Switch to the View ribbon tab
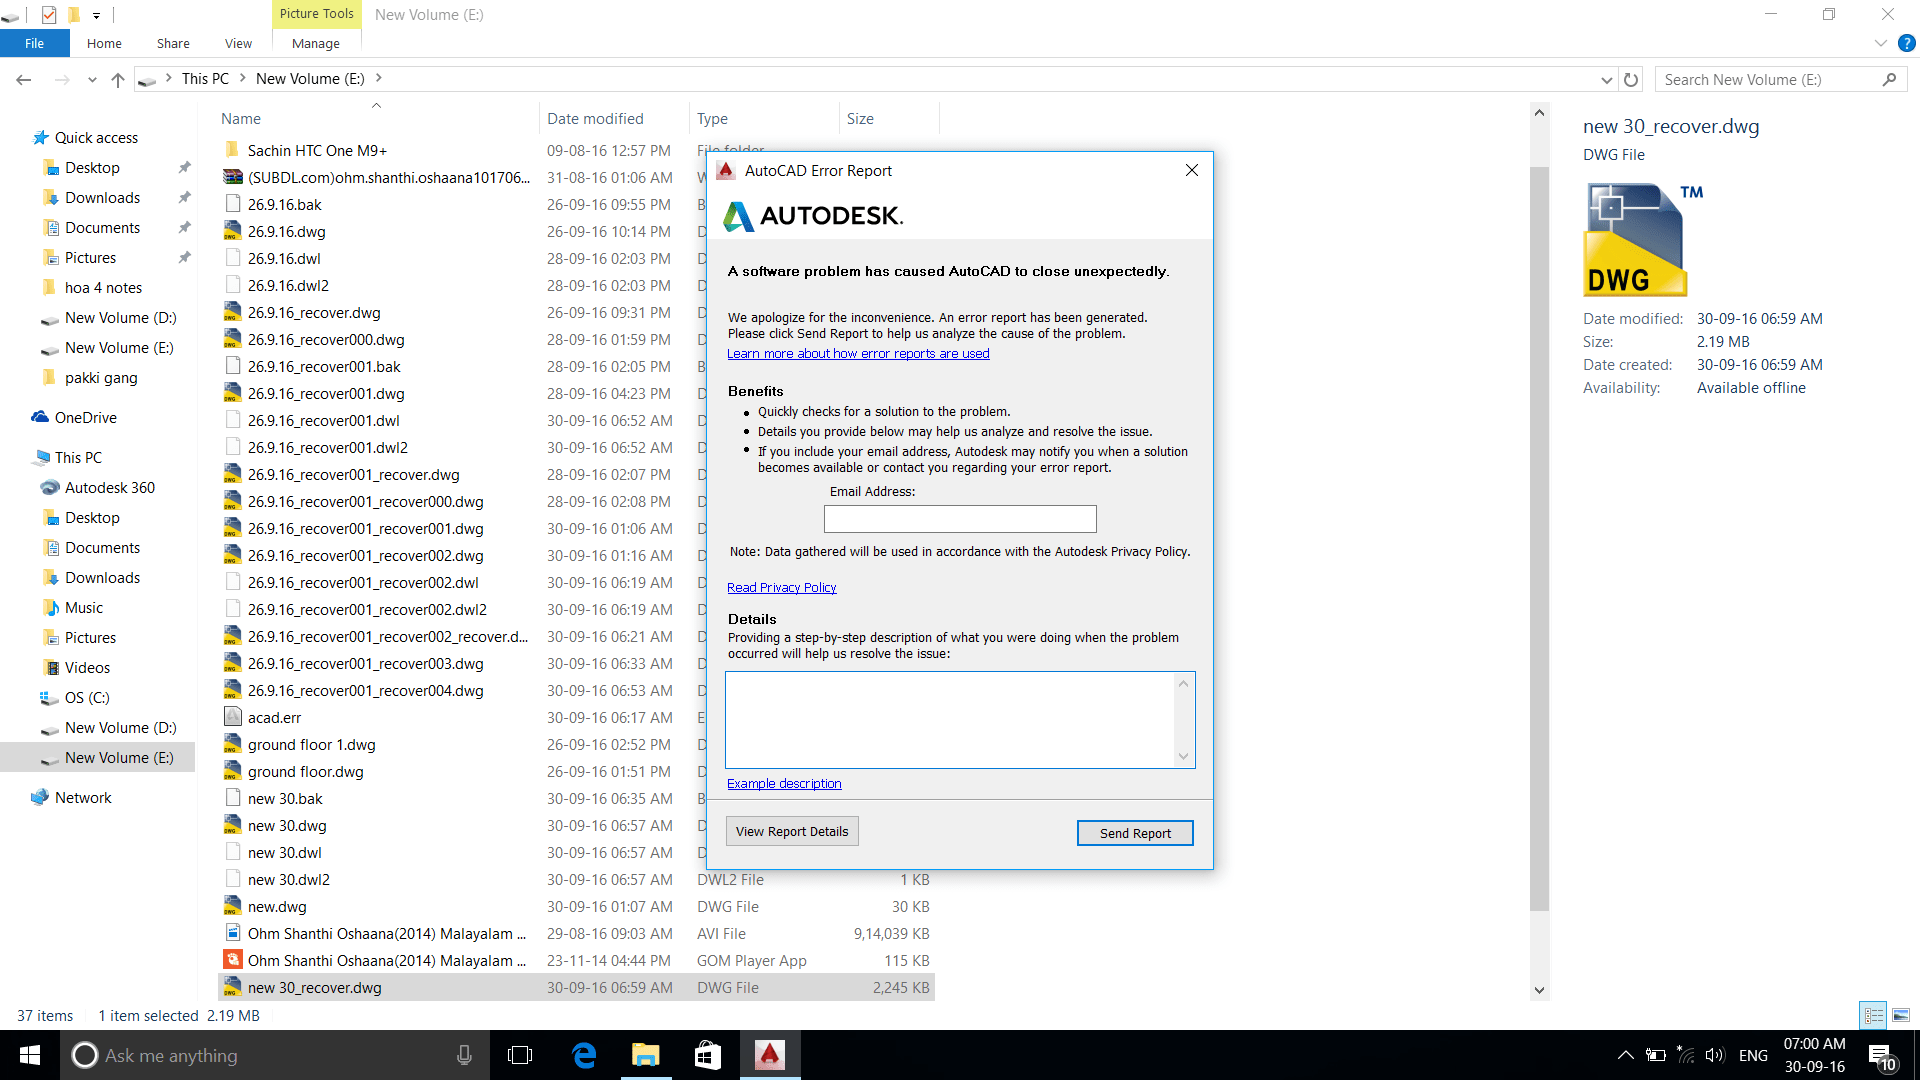 (238, 43)
